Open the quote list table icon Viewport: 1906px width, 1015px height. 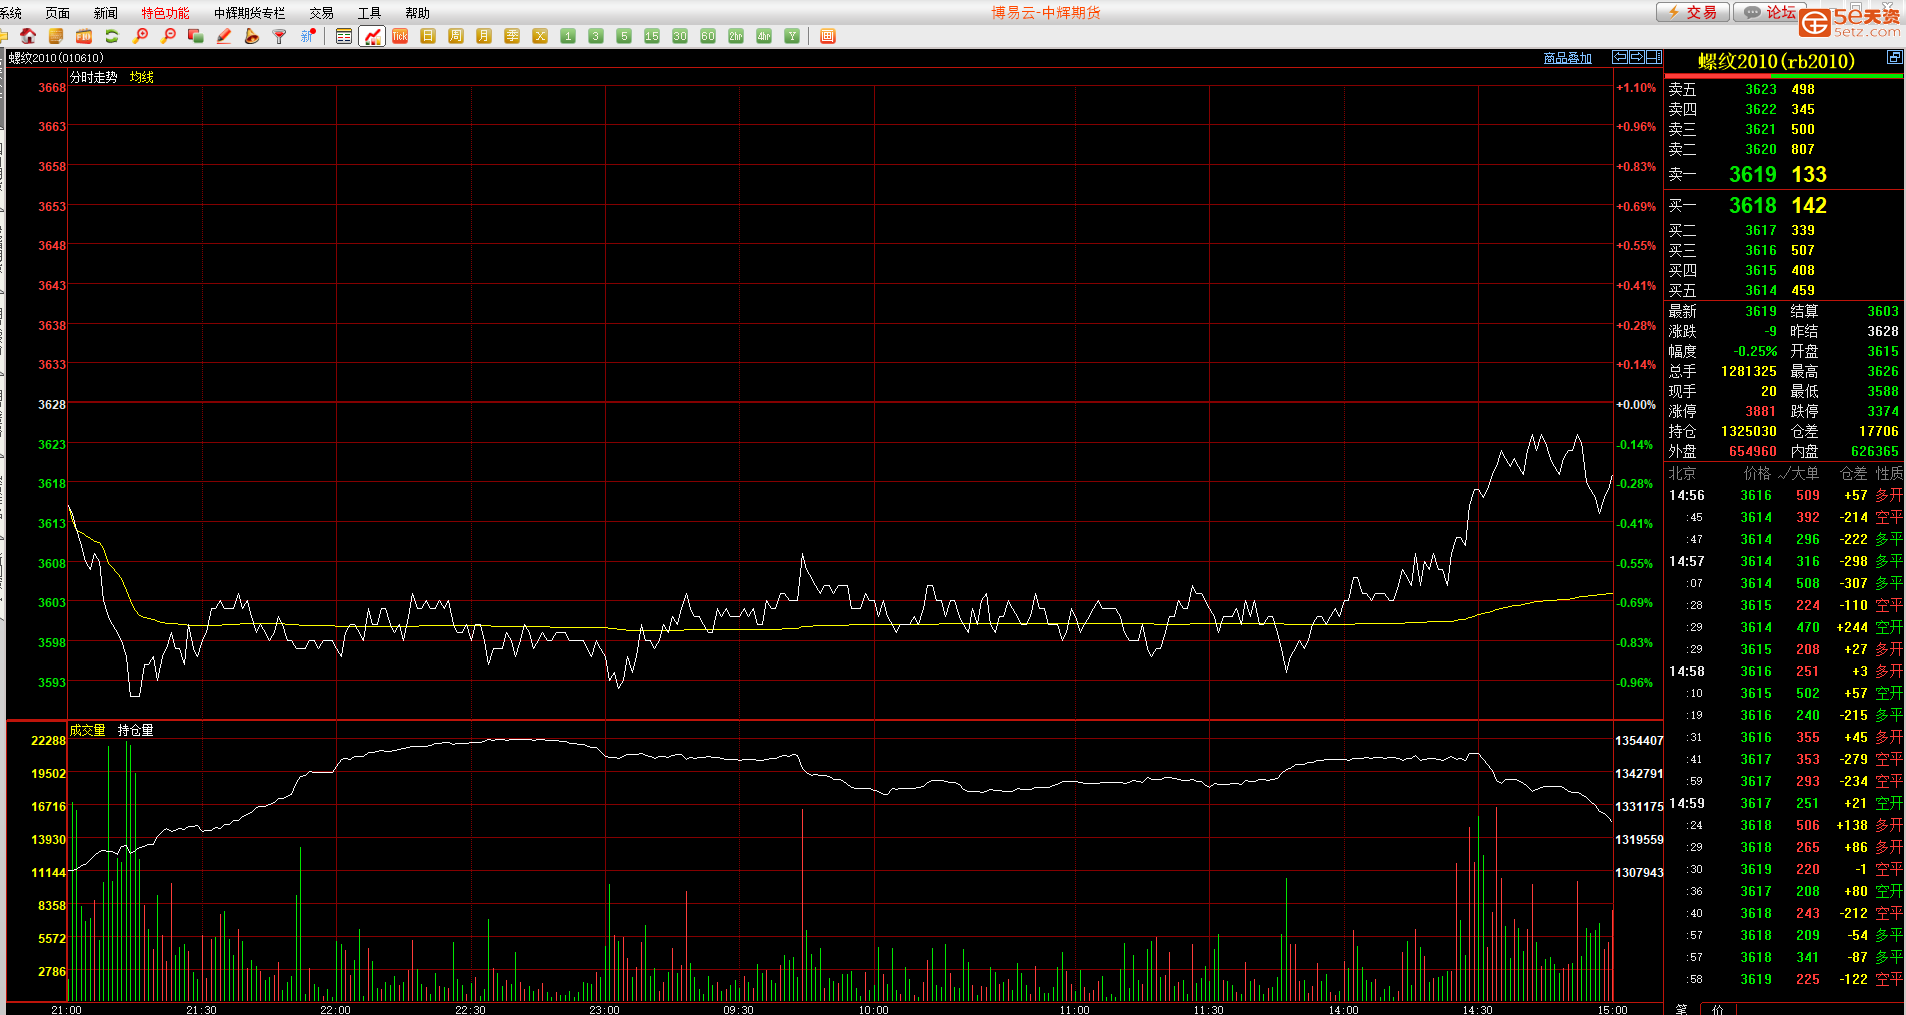point(344,36)
